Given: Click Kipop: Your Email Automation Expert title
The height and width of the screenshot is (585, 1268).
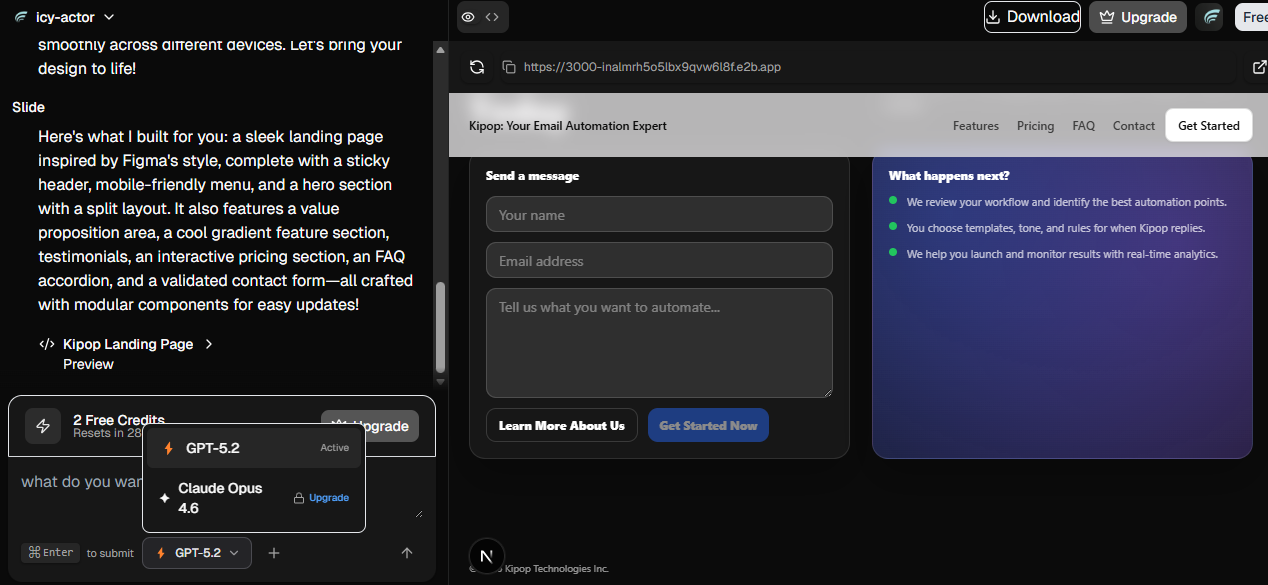Looking at the screenshot, I should pyautogui.click(x=568, y=126).
